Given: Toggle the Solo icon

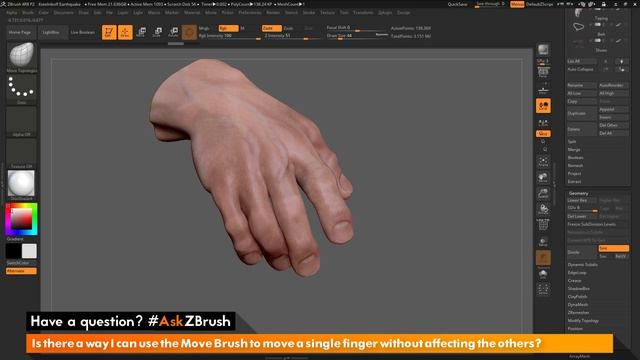Looking at the screenshot, I should pos(543,274).
